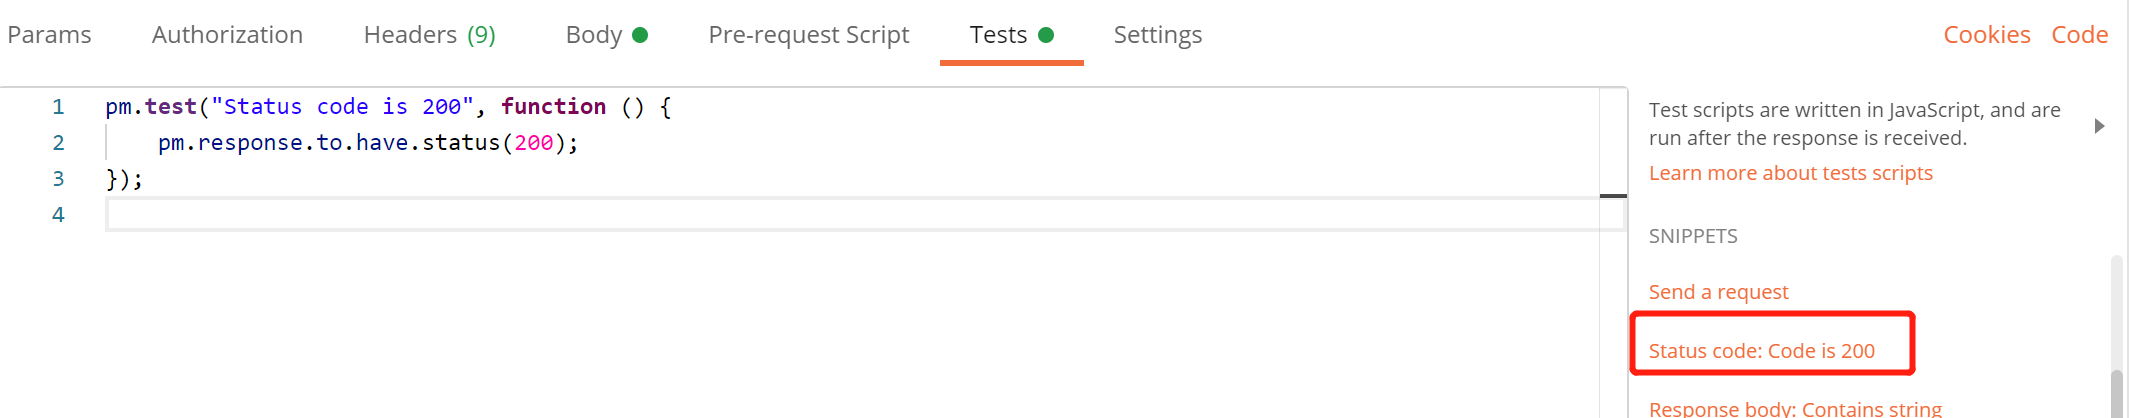Insert 'Response body: Contains string' snippet
Screen dimensions: 2129x418
pyautogui.click(x=1795, y=408)
